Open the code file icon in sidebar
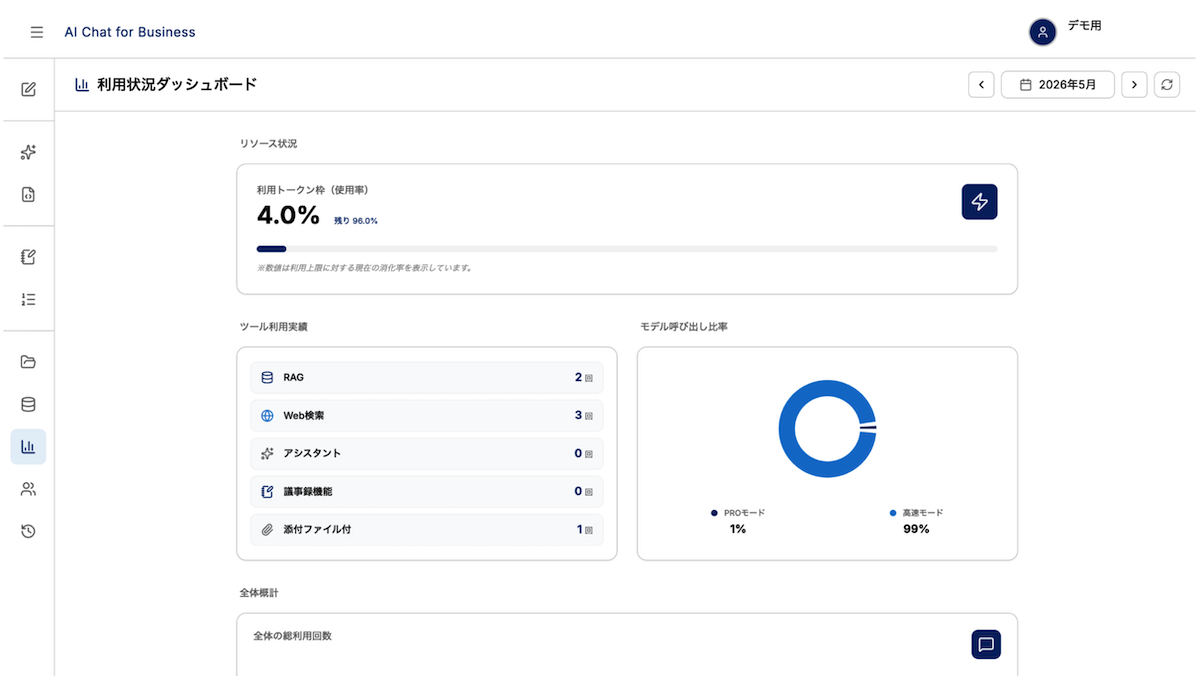The image size is (1200, 678). coord(28,195)
